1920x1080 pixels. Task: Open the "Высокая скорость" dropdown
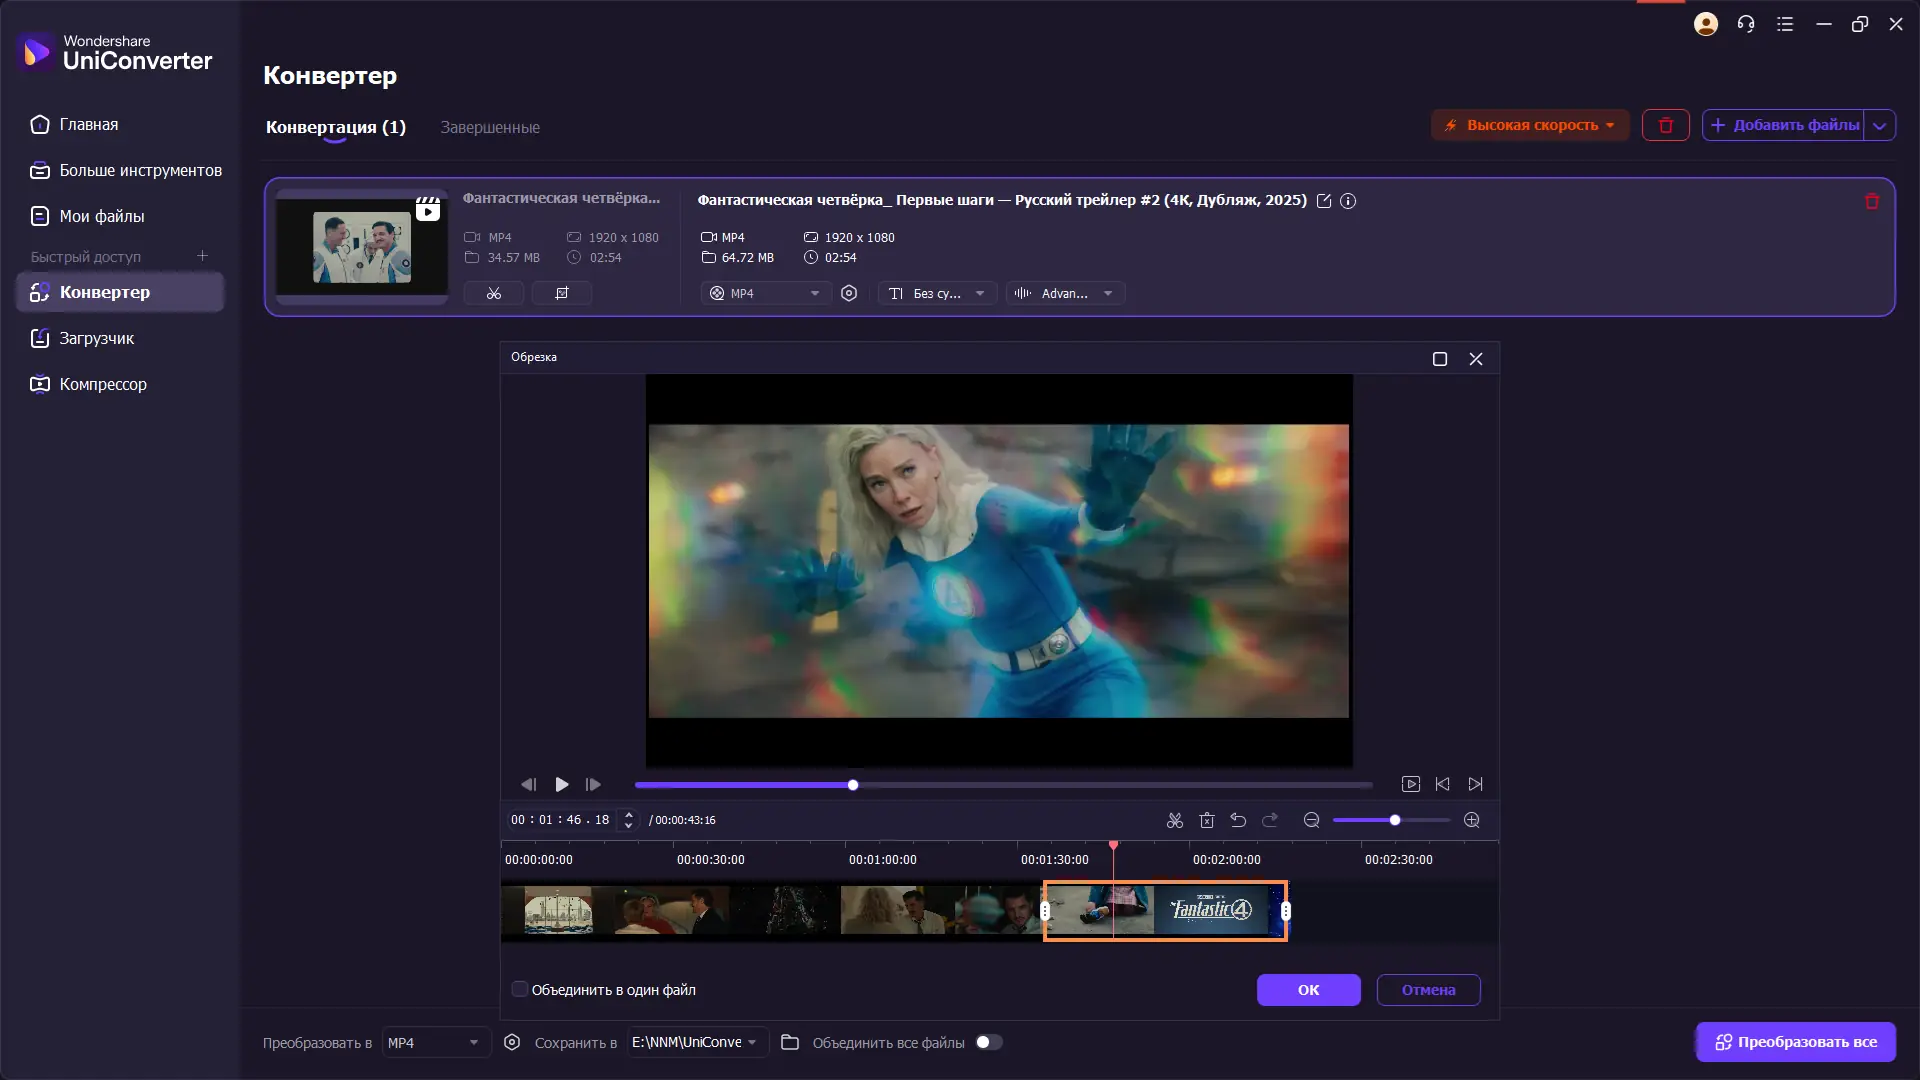pos(1530,125)
